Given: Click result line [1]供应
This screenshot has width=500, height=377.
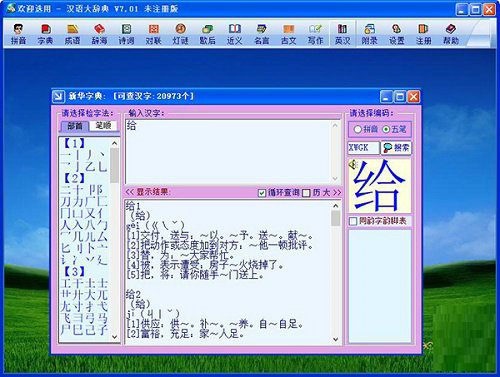Looking at the screenshot, I should pos(215,324).
